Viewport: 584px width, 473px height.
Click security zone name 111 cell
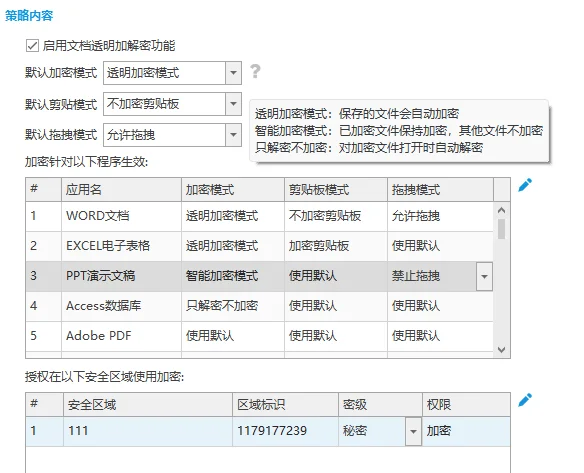(x=148, y=431)
